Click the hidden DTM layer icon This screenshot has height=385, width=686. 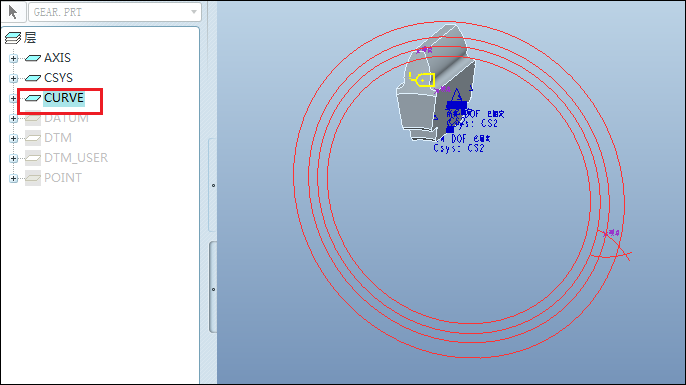tap(33, 138)
